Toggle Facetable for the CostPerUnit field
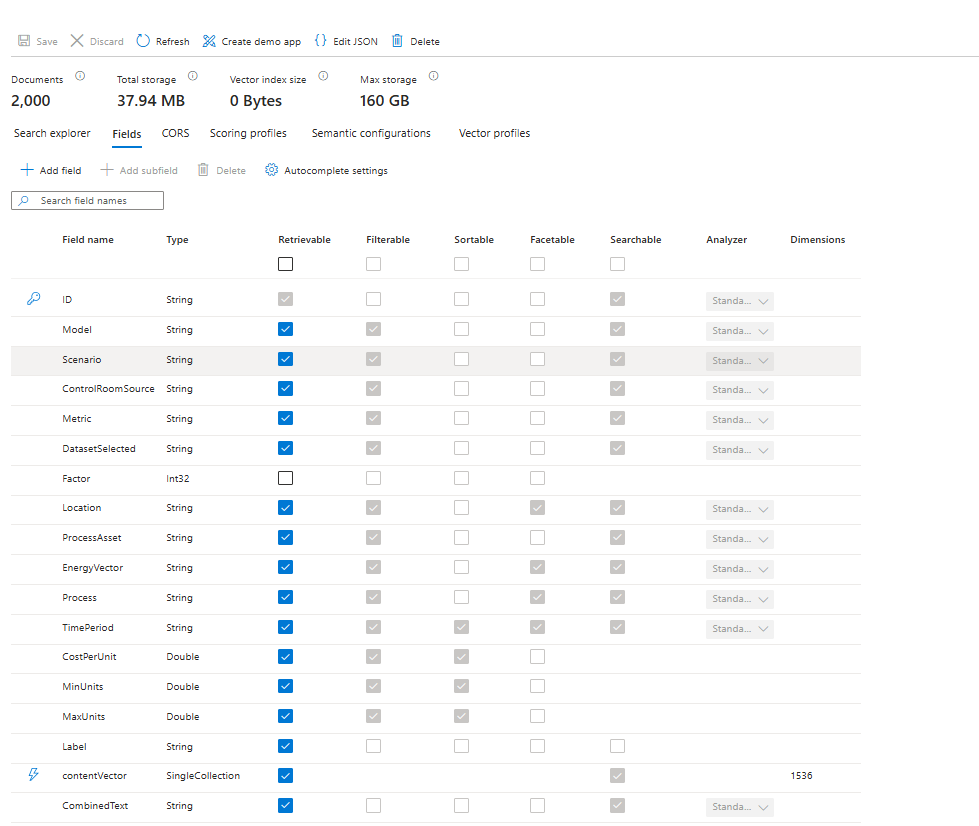Image resolution: width=979 pixels, height=826 pixels. tap(538, 656)
